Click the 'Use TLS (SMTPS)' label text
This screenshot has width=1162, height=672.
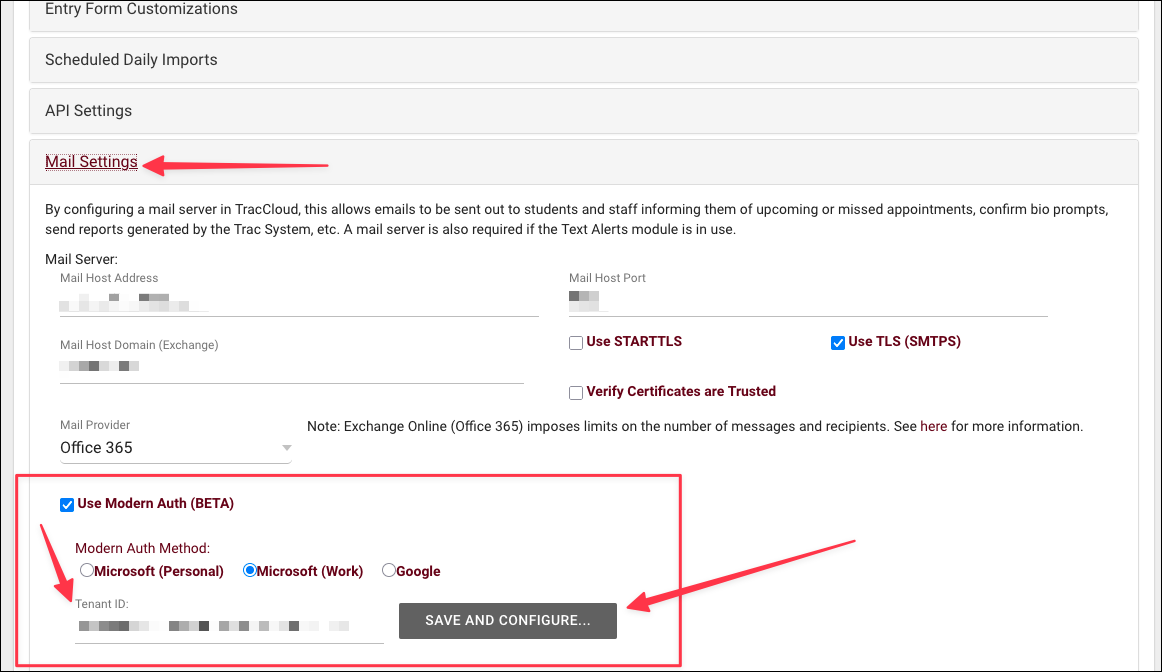(x=904, y=342)
